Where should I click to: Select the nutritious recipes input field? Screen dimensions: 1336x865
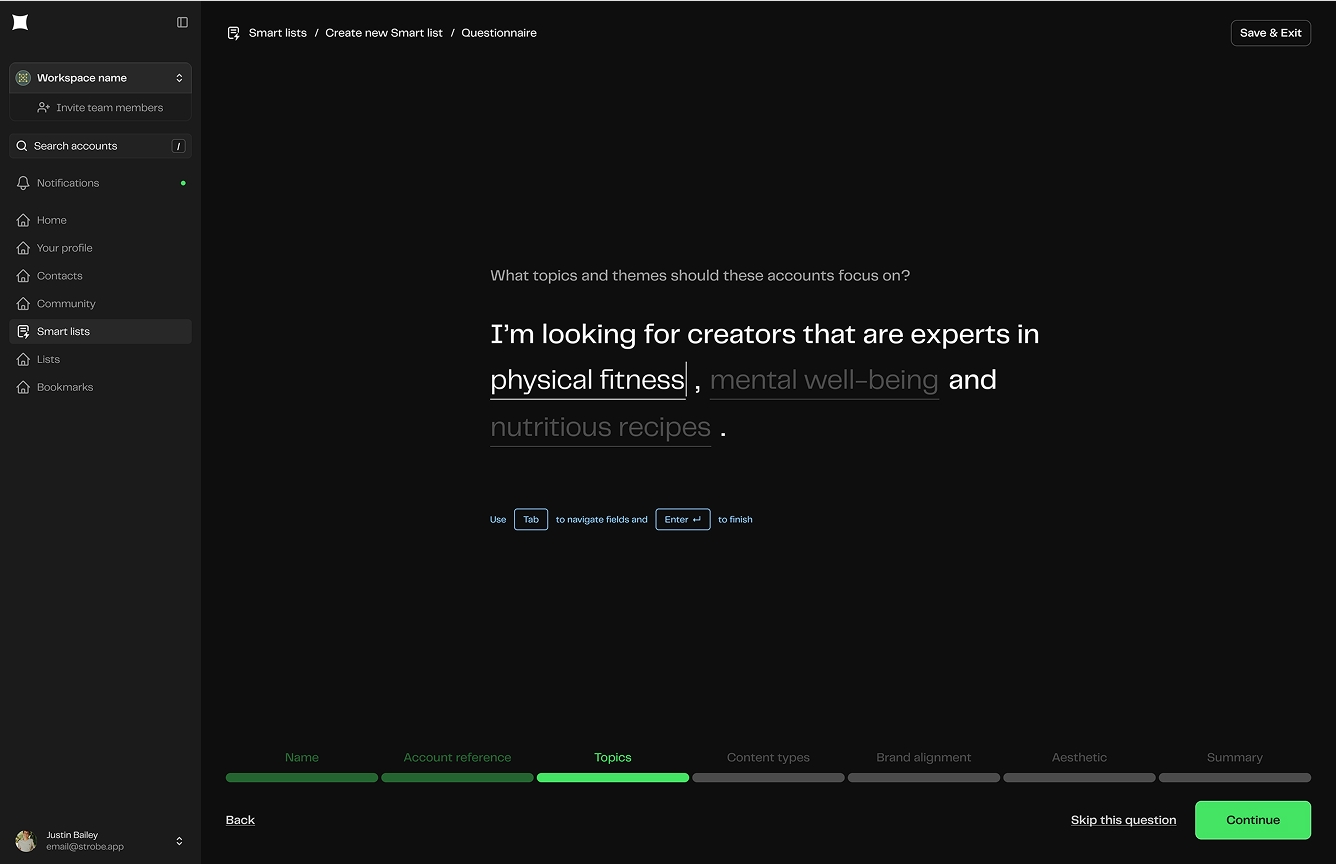(600, 428)
